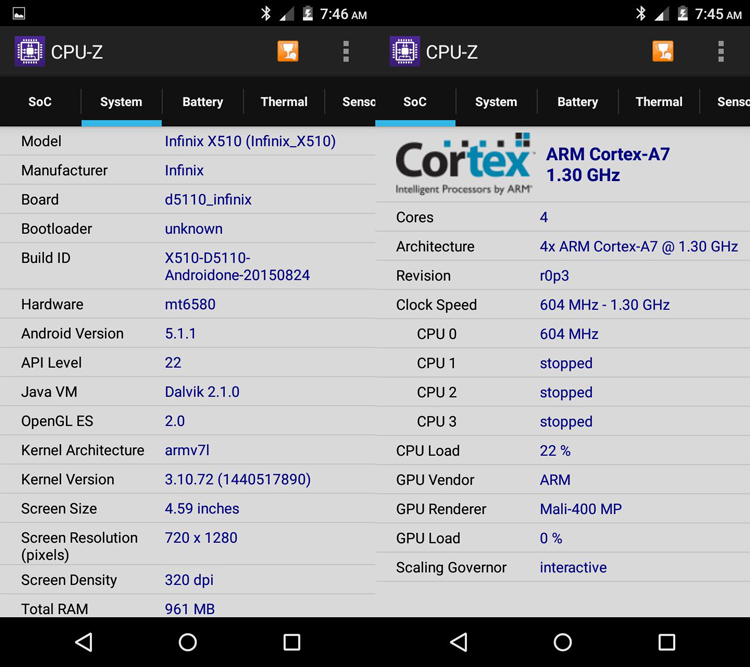The width and height of the screenshot is (750, 667).
Task: Open the orange validation icon on left screen
Action: point(288,51)
